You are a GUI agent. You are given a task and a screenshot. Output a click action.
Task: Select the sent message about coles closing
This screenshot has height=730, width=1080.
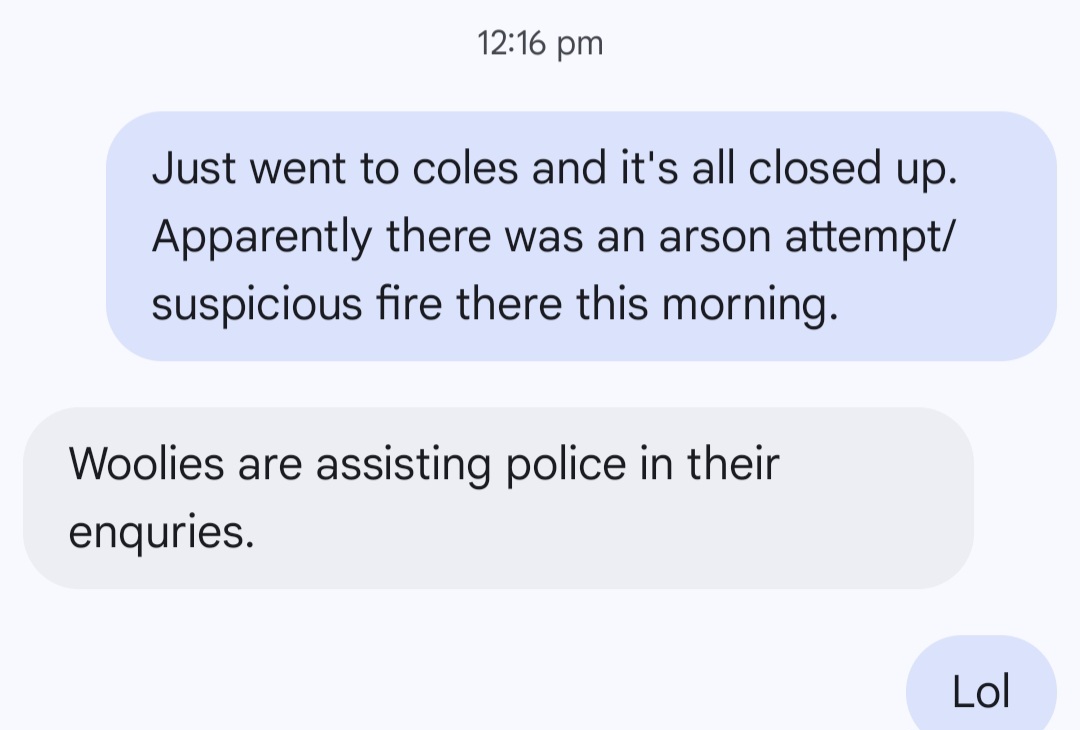pos(580,236)
